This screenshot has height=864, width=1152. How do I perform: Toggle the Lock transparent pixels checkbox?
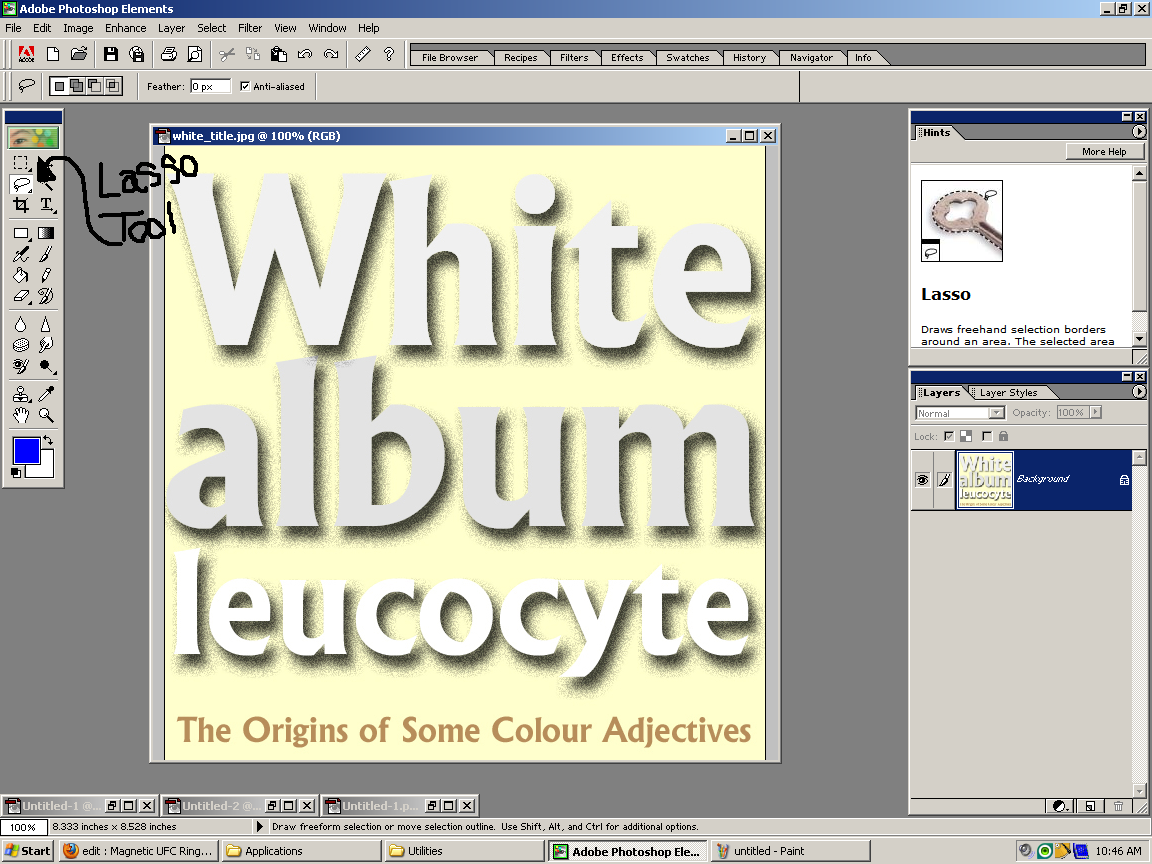pos(949,436)
